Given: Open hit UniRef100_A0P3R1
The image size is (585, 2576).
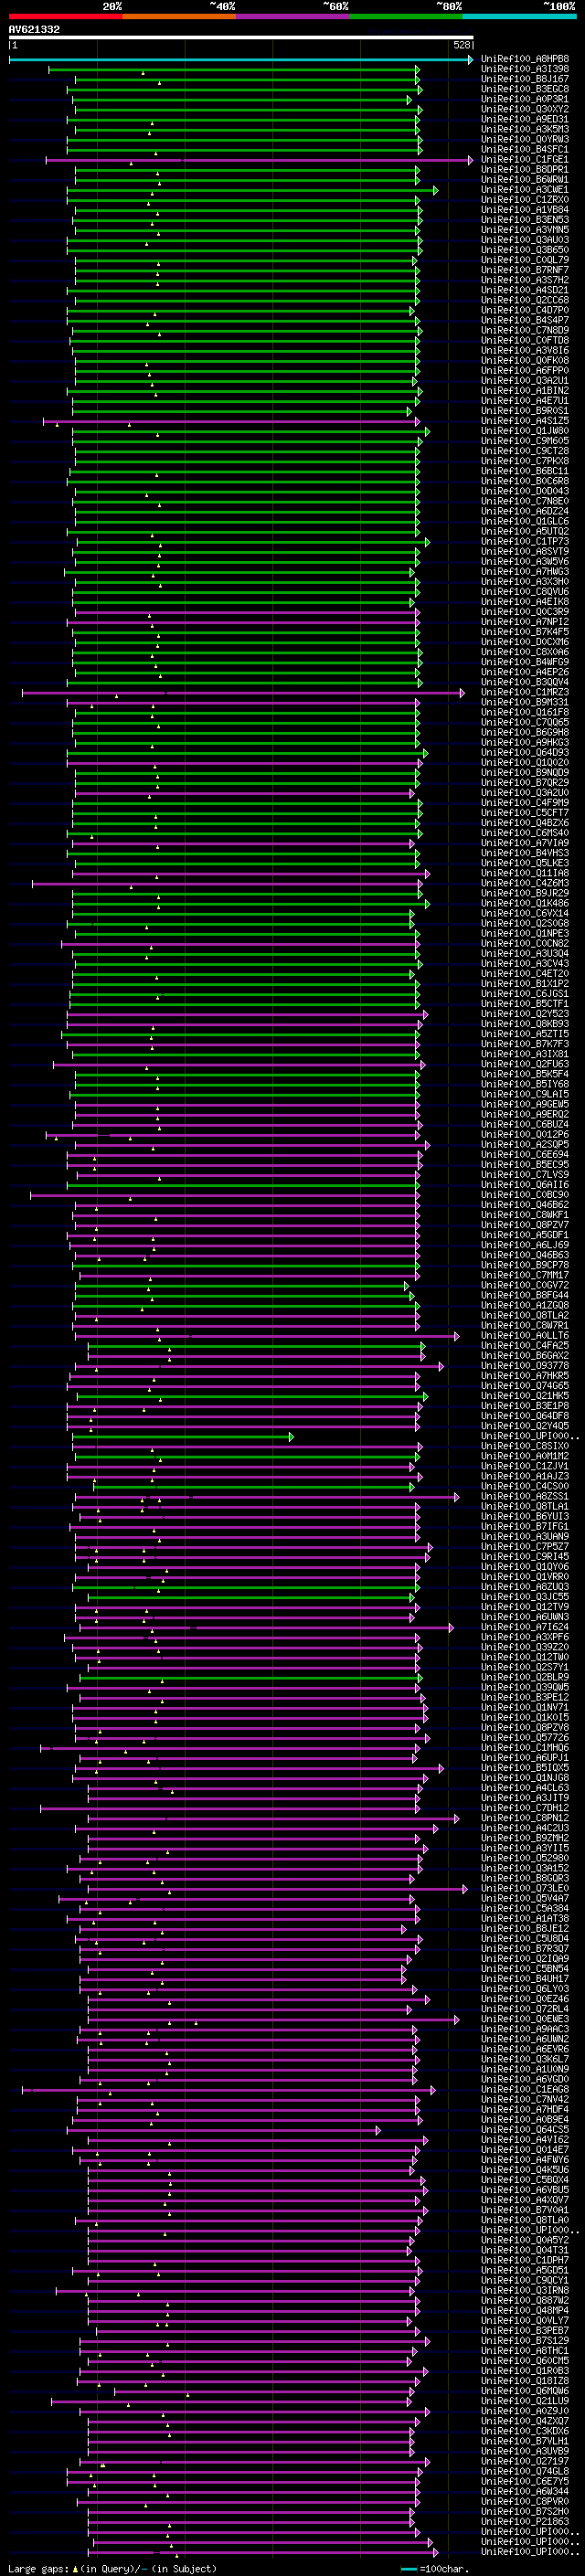Looking at the screenshot, I should coord(525,99).
